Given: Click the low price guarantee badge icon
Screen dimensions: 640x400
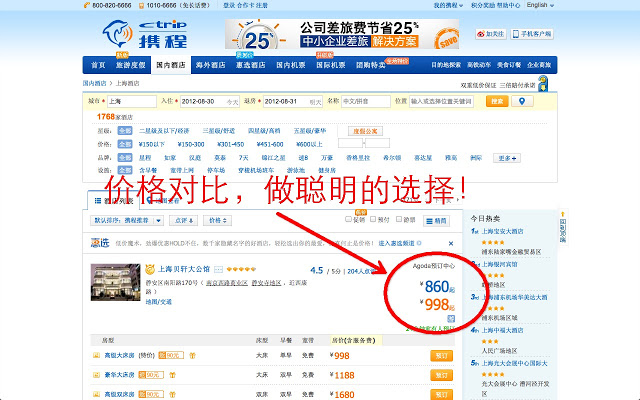Looking at the screenshot, I should pyautogui.click(x=543, y=84).
